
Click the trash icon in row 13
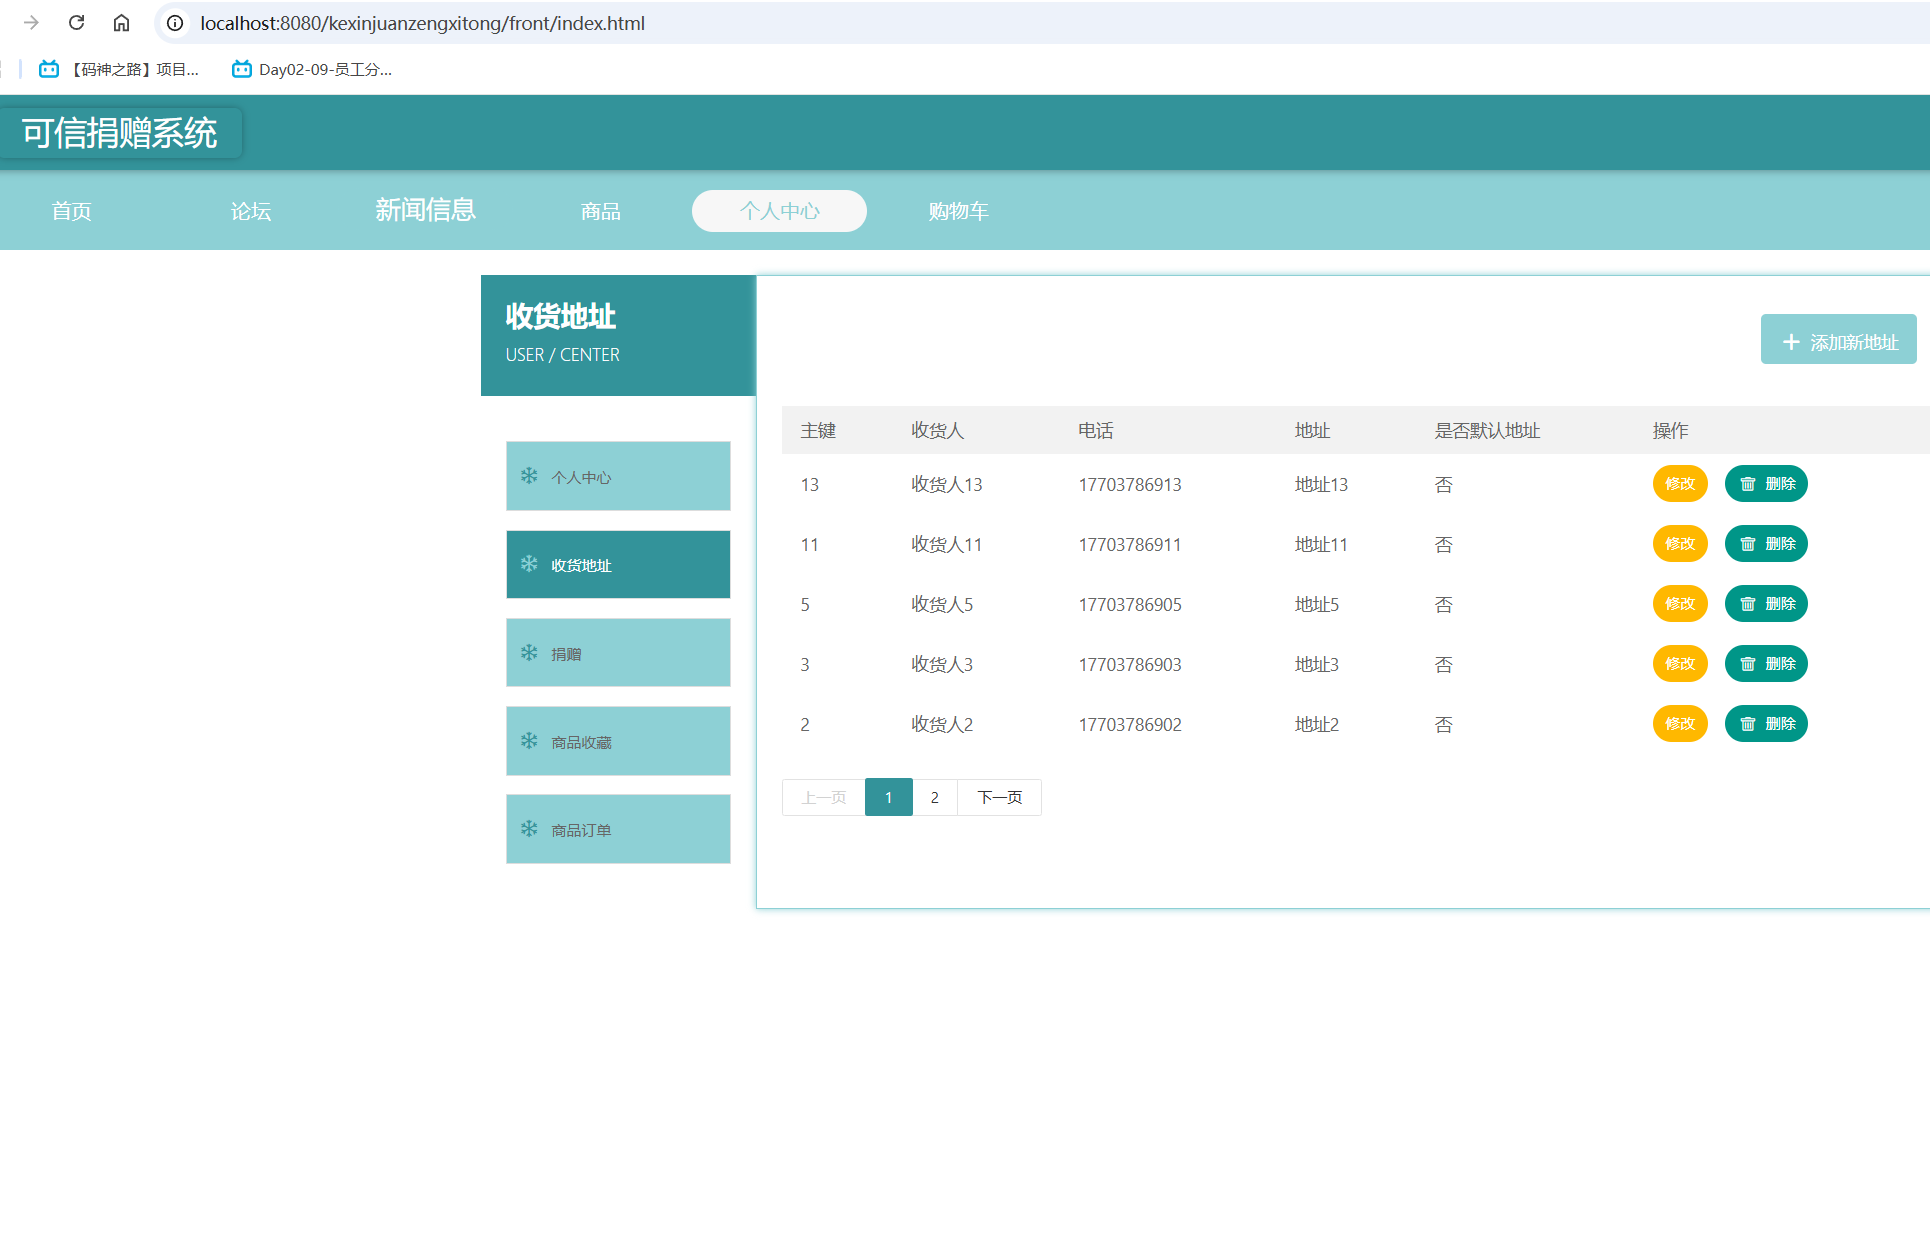1748,484
